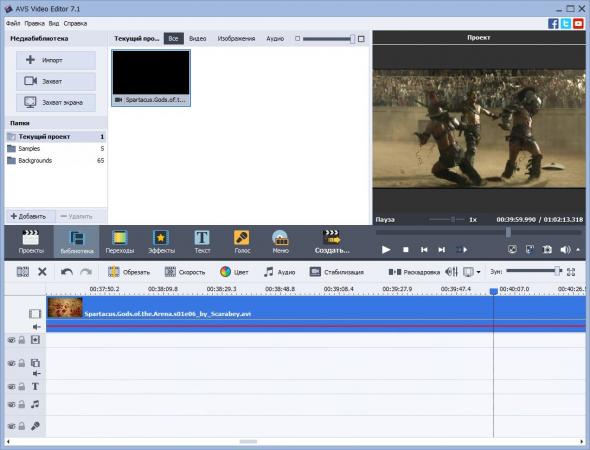Open the Обрезать (Trim) tool
The height and width of the screenshot is (450, 590).
[x=129, y=272]
